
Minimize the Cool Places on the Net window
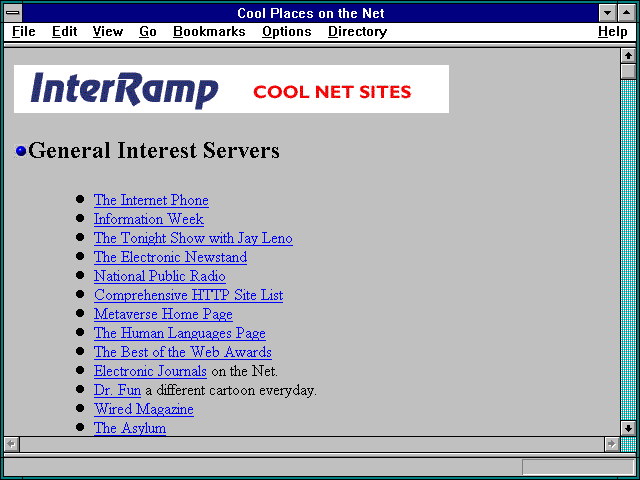(x=607, y=13)
